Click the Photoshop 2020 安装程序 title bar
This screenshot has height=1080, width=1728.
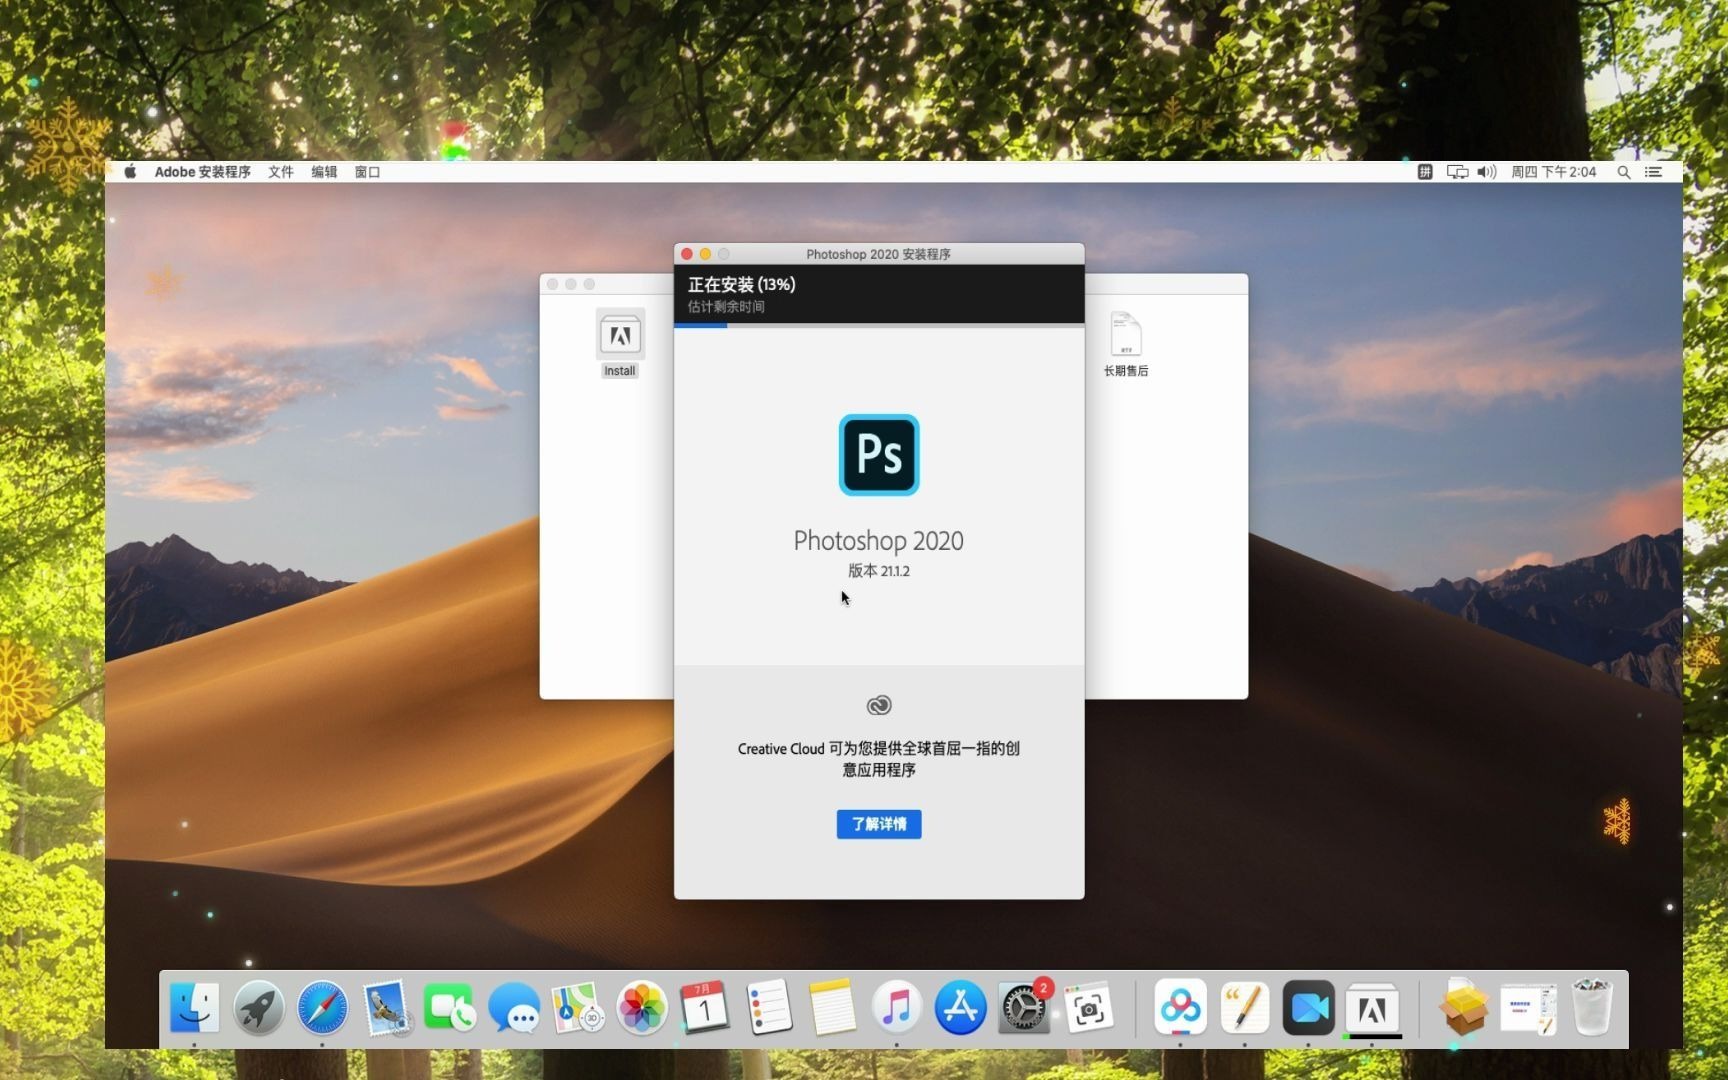[x=878, y=254]
